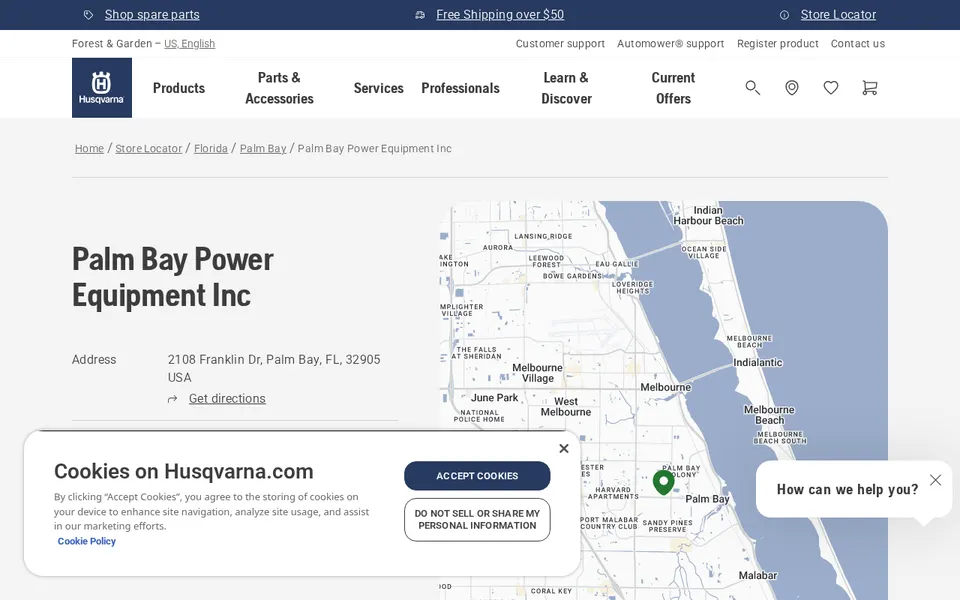
Task: Open the Parts & Accessories menu
Action: 279,88
